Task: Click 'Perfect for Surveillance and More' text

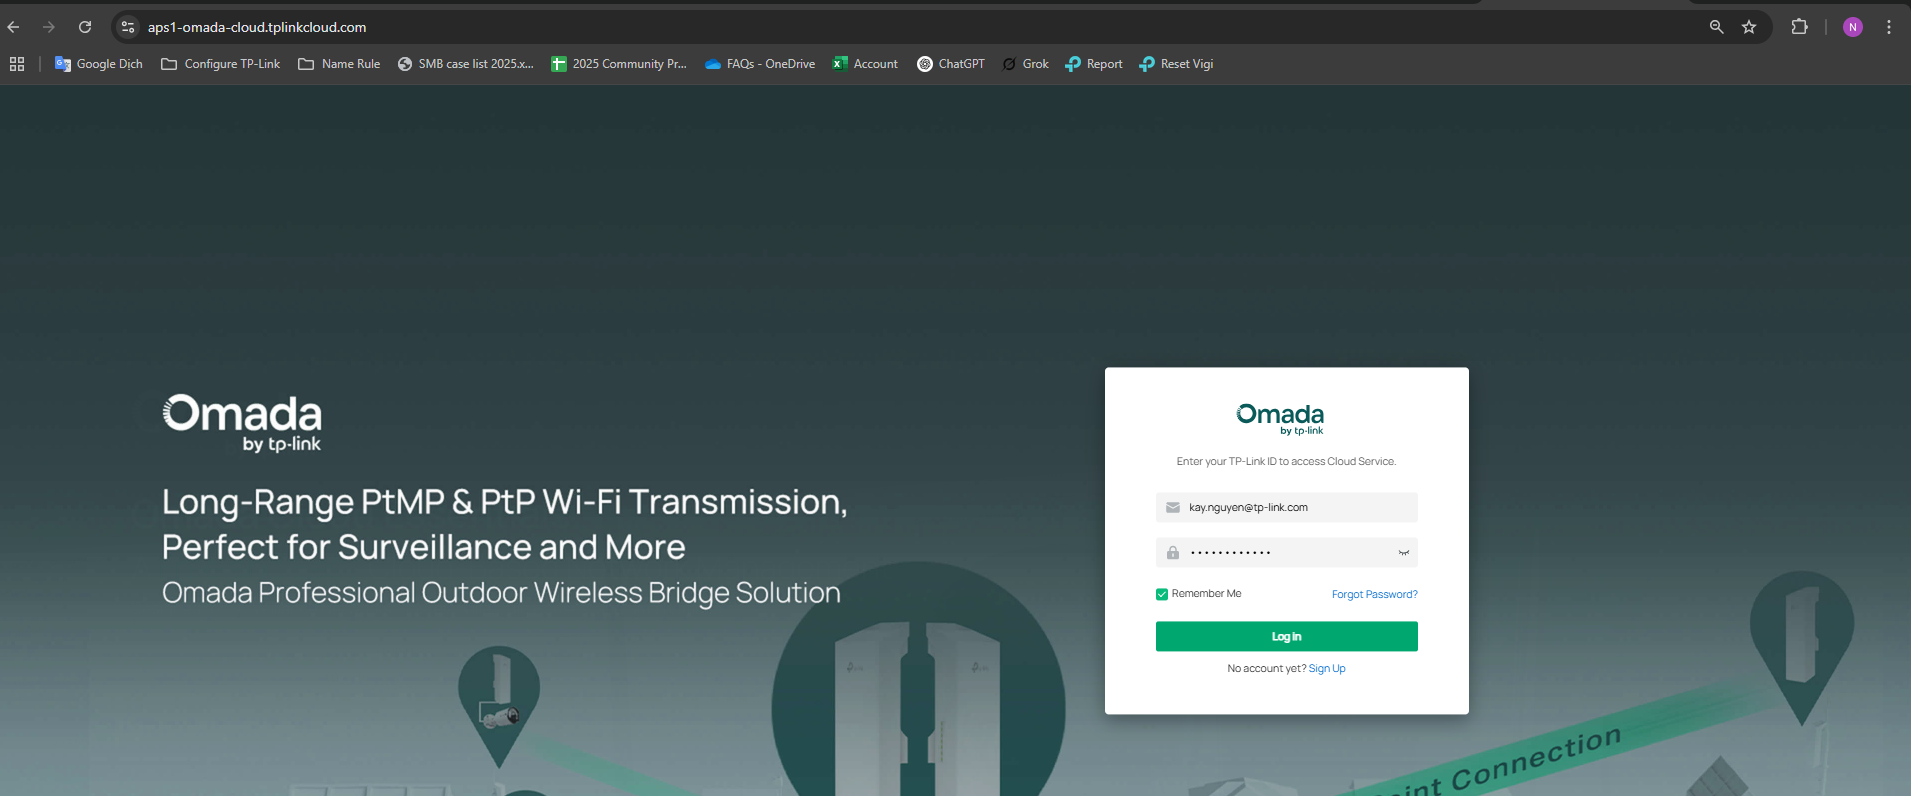Action: (x=424, y=547)
